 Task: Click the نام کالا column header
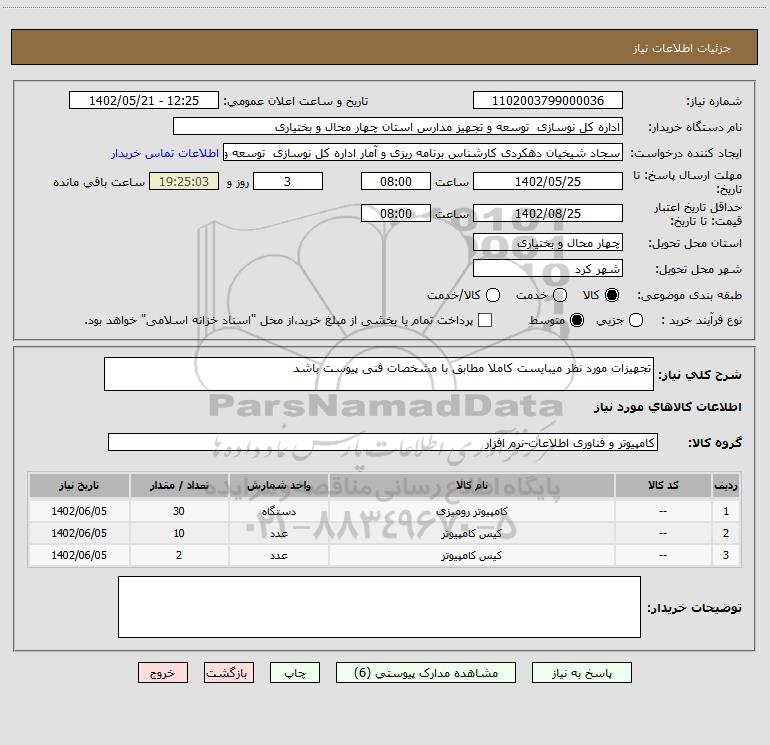click(x=471, y=485)
